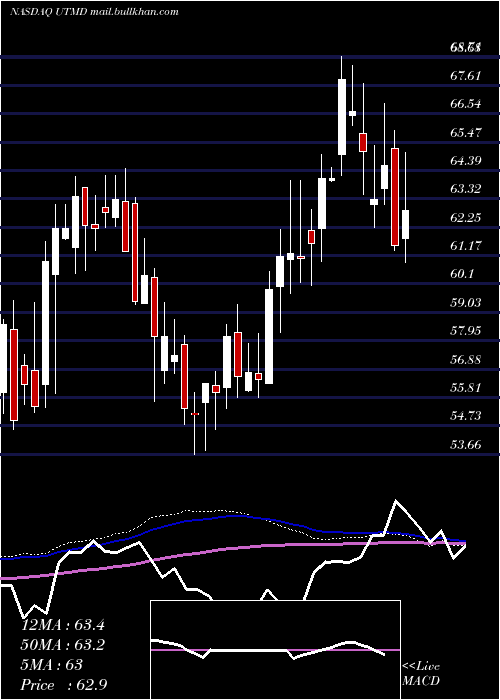Select the 54.73 price axis label

(x=466, y=416)
